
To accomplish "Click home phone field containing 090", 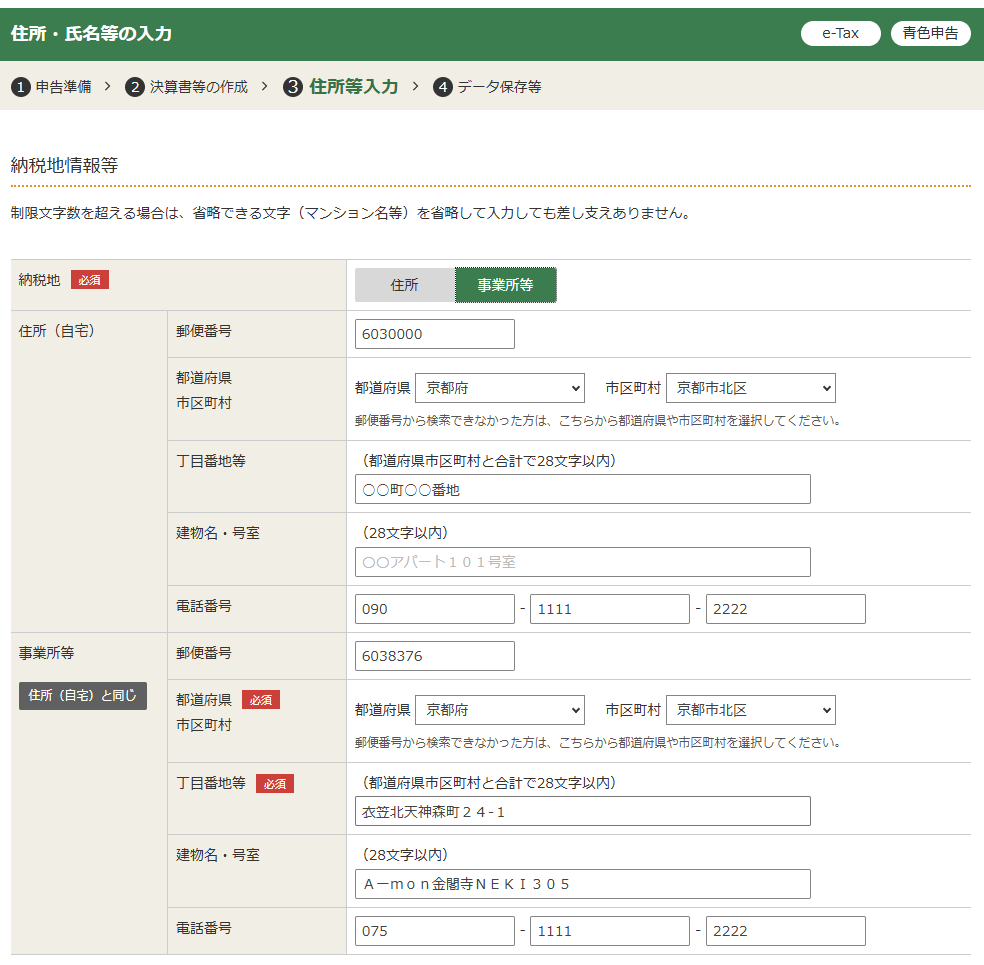I will (434, 609).
